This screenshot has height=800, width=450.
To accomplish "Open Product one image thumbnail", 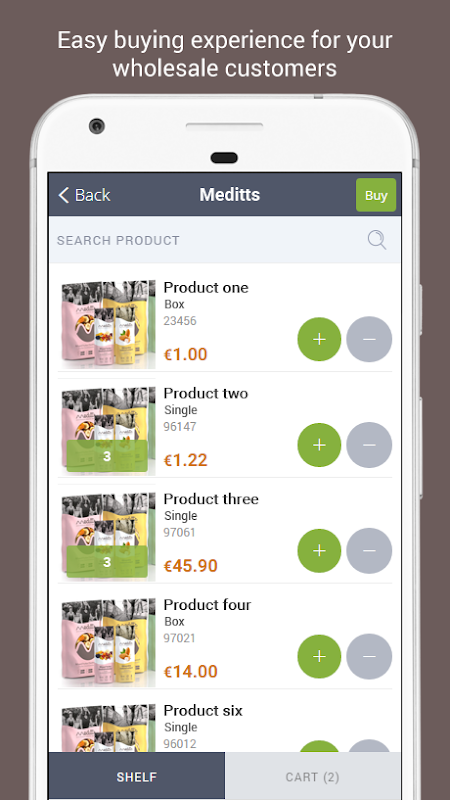I will point(108,324).
